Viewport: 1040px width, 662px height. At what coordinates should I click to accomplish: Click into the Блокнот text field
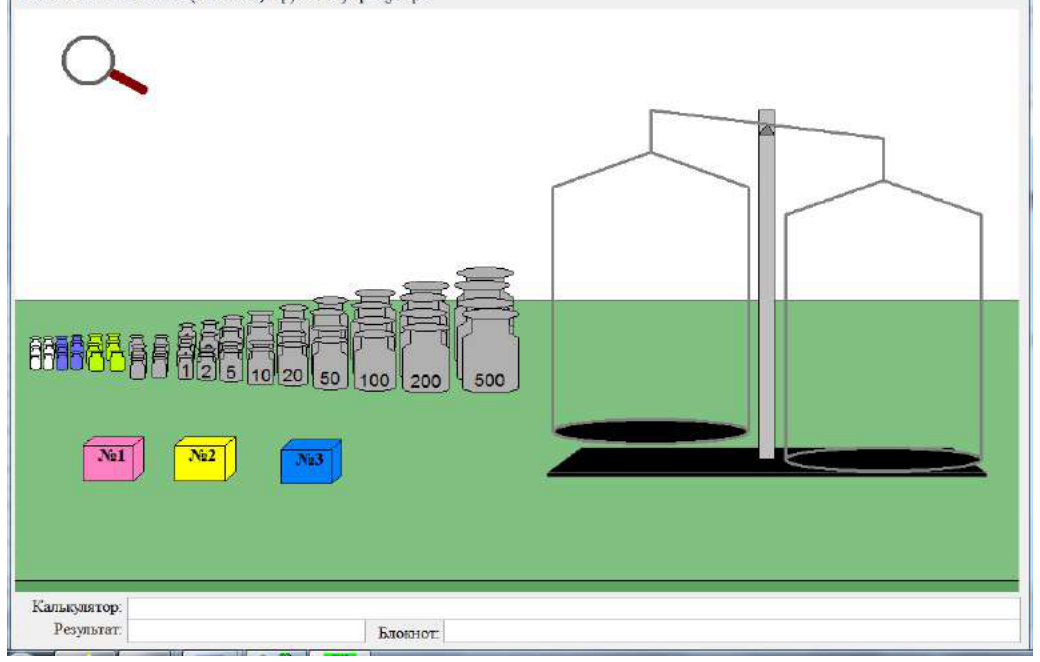pos(732,631)
